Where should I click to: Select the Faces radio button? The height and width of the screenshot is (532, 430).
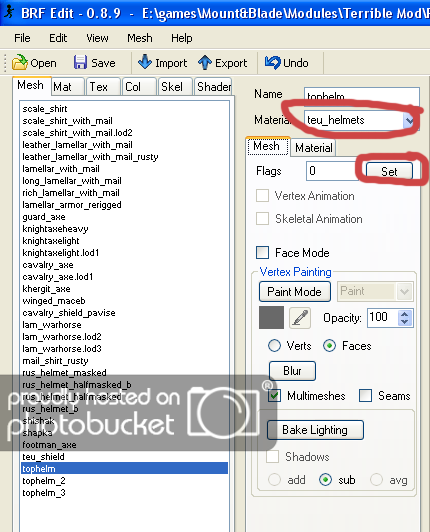point(329,346)
